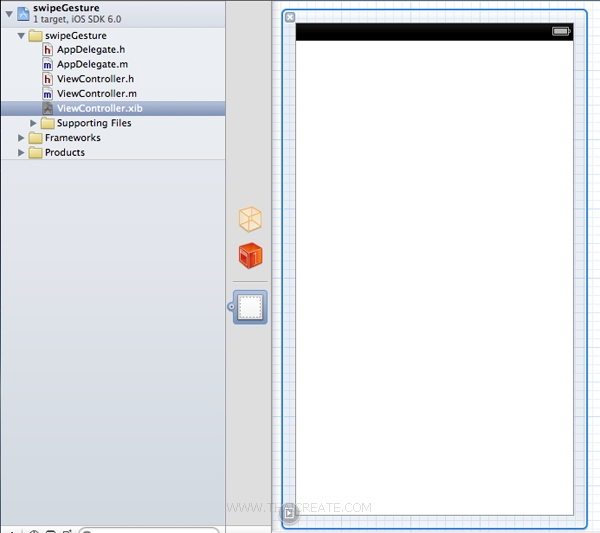
Task: Click the Xcode project blueprint icon
Action: (23, 14)
